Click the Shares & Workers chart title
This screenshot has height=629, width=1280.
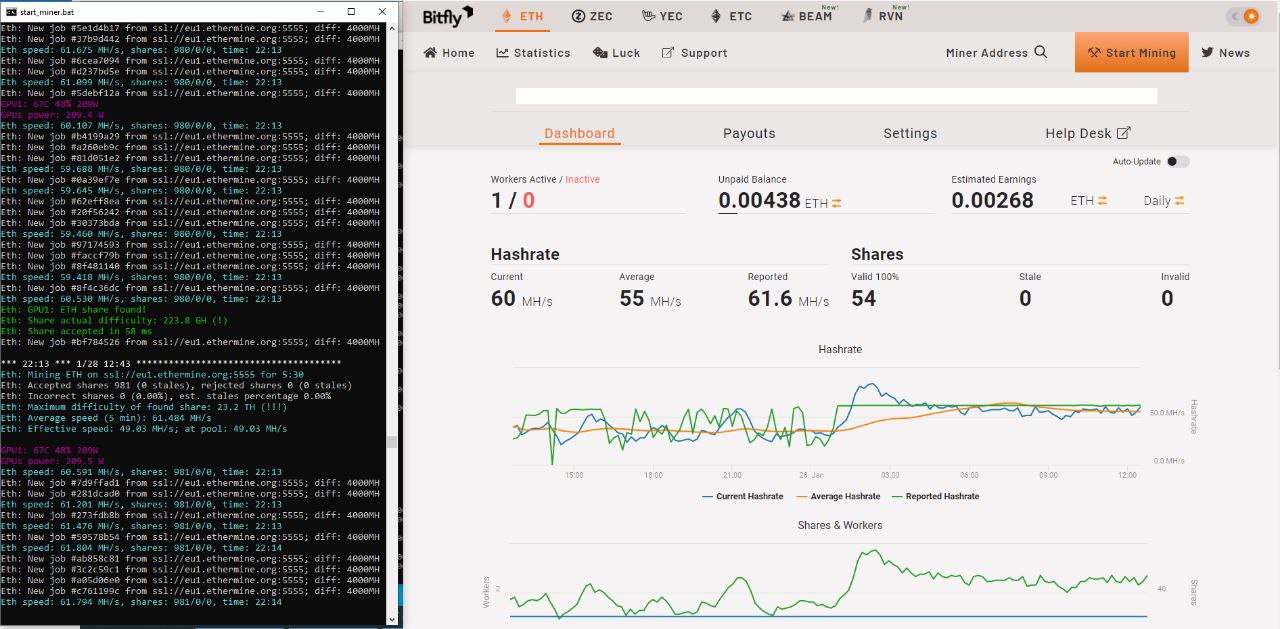coord(840,525)
